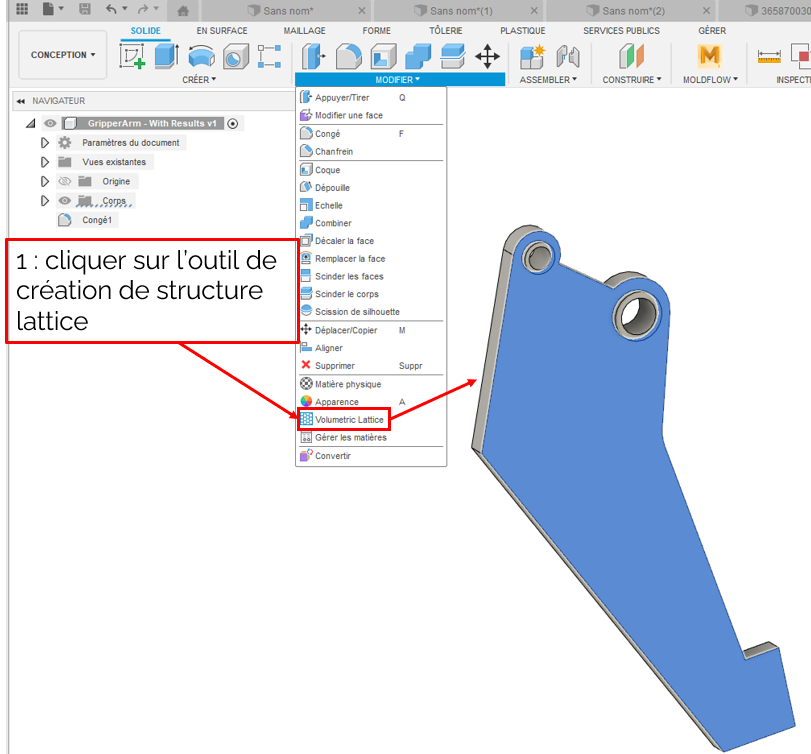Open the CONCEPTION workspace dropdown
The height and width of the screenshot is (754, 811).
point(63,55)
